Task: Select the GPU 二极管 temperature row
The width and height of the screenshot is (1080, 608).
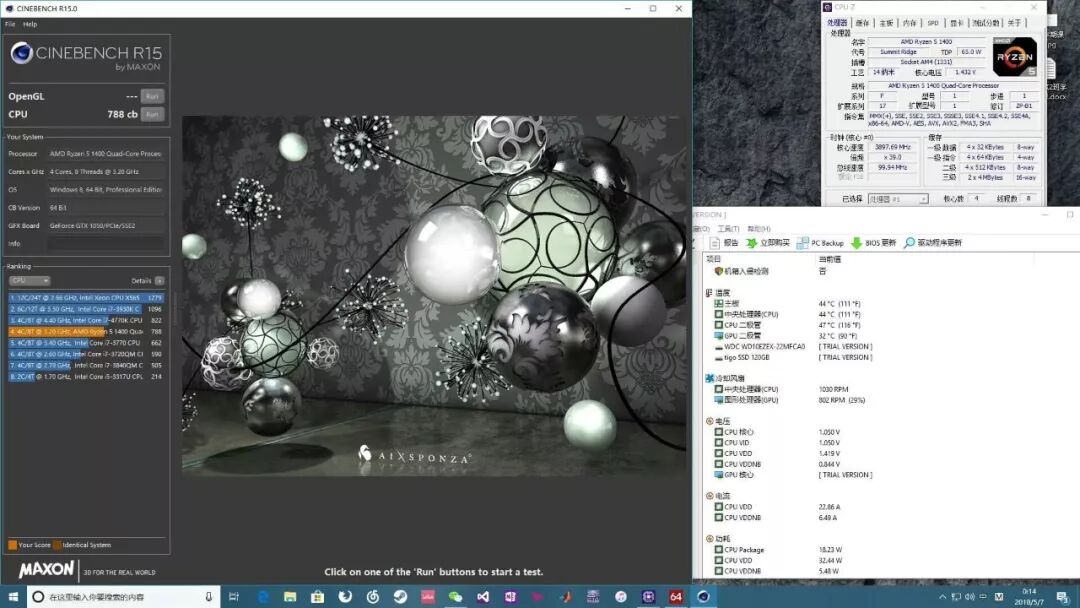Action: pos(789,336)
